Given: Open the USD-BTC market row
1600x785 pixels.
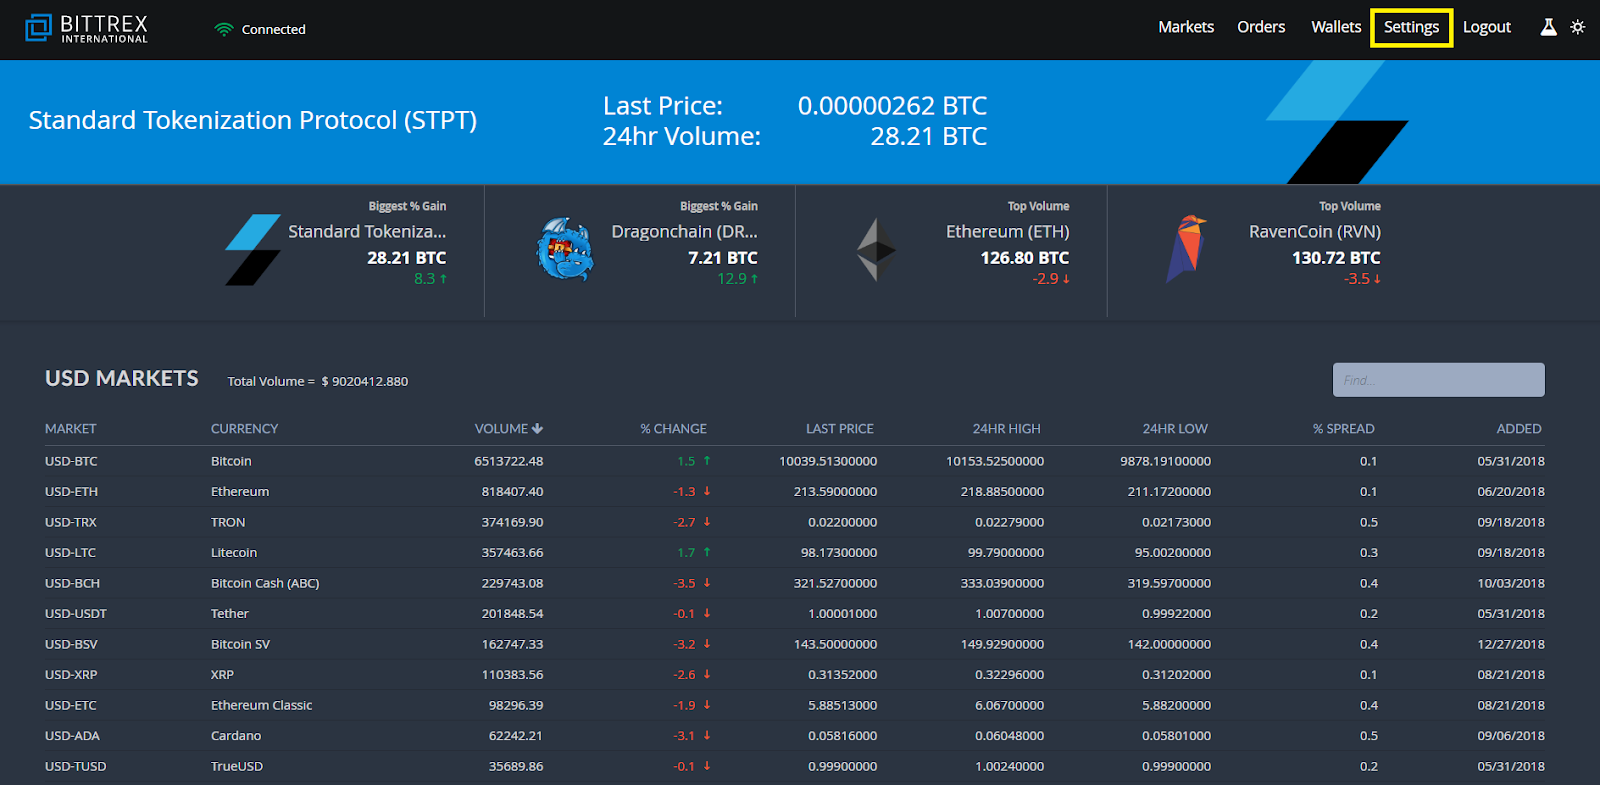Looking at the screenshot, I should point(795,461).
